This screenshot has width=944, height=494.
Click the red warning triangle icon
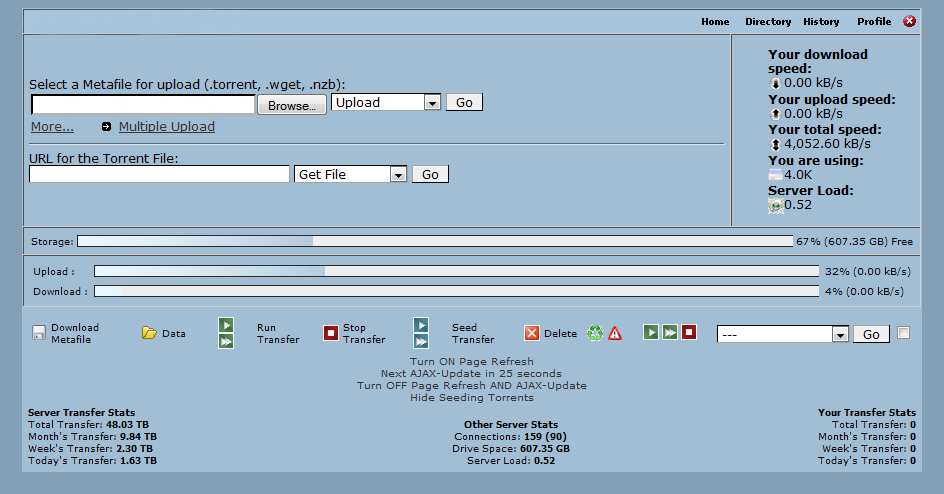tap(615, 333)
